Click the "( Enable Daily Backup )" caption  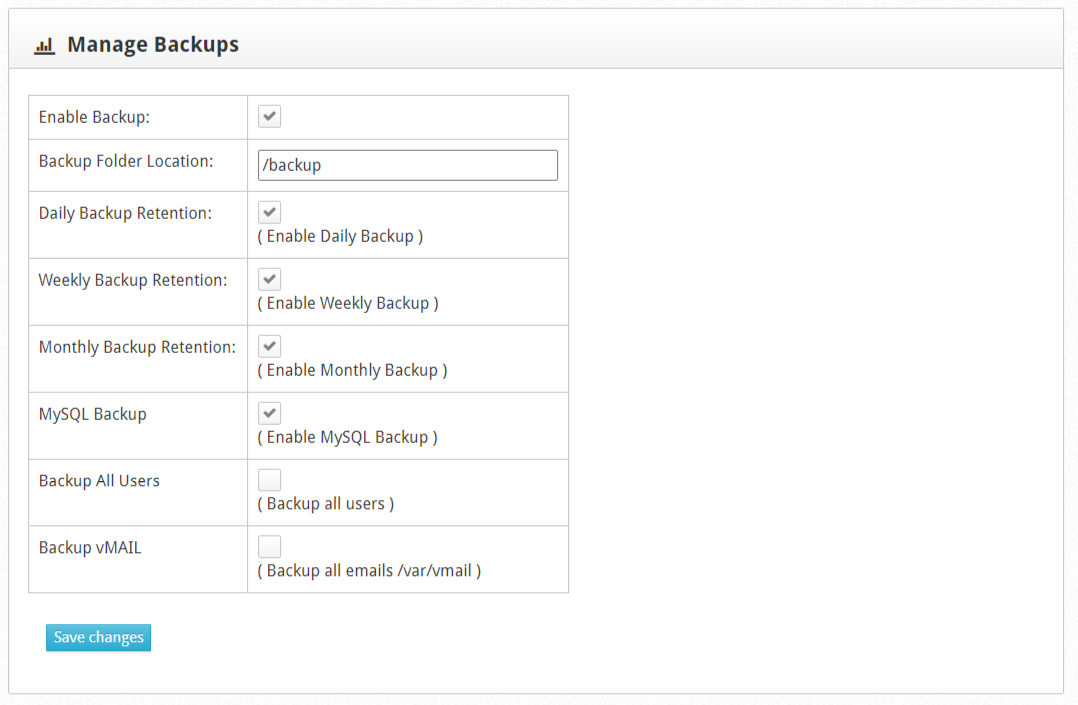coord(340,237)
